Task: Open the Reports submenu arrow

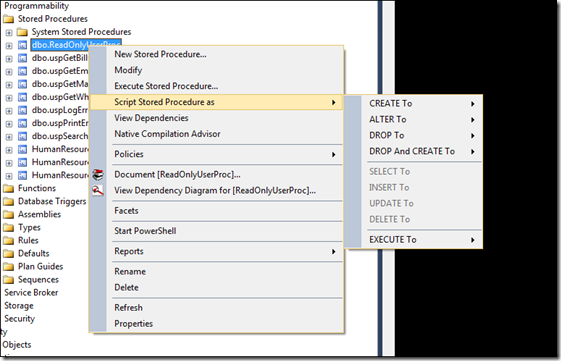Action: (x=333, y=252)
